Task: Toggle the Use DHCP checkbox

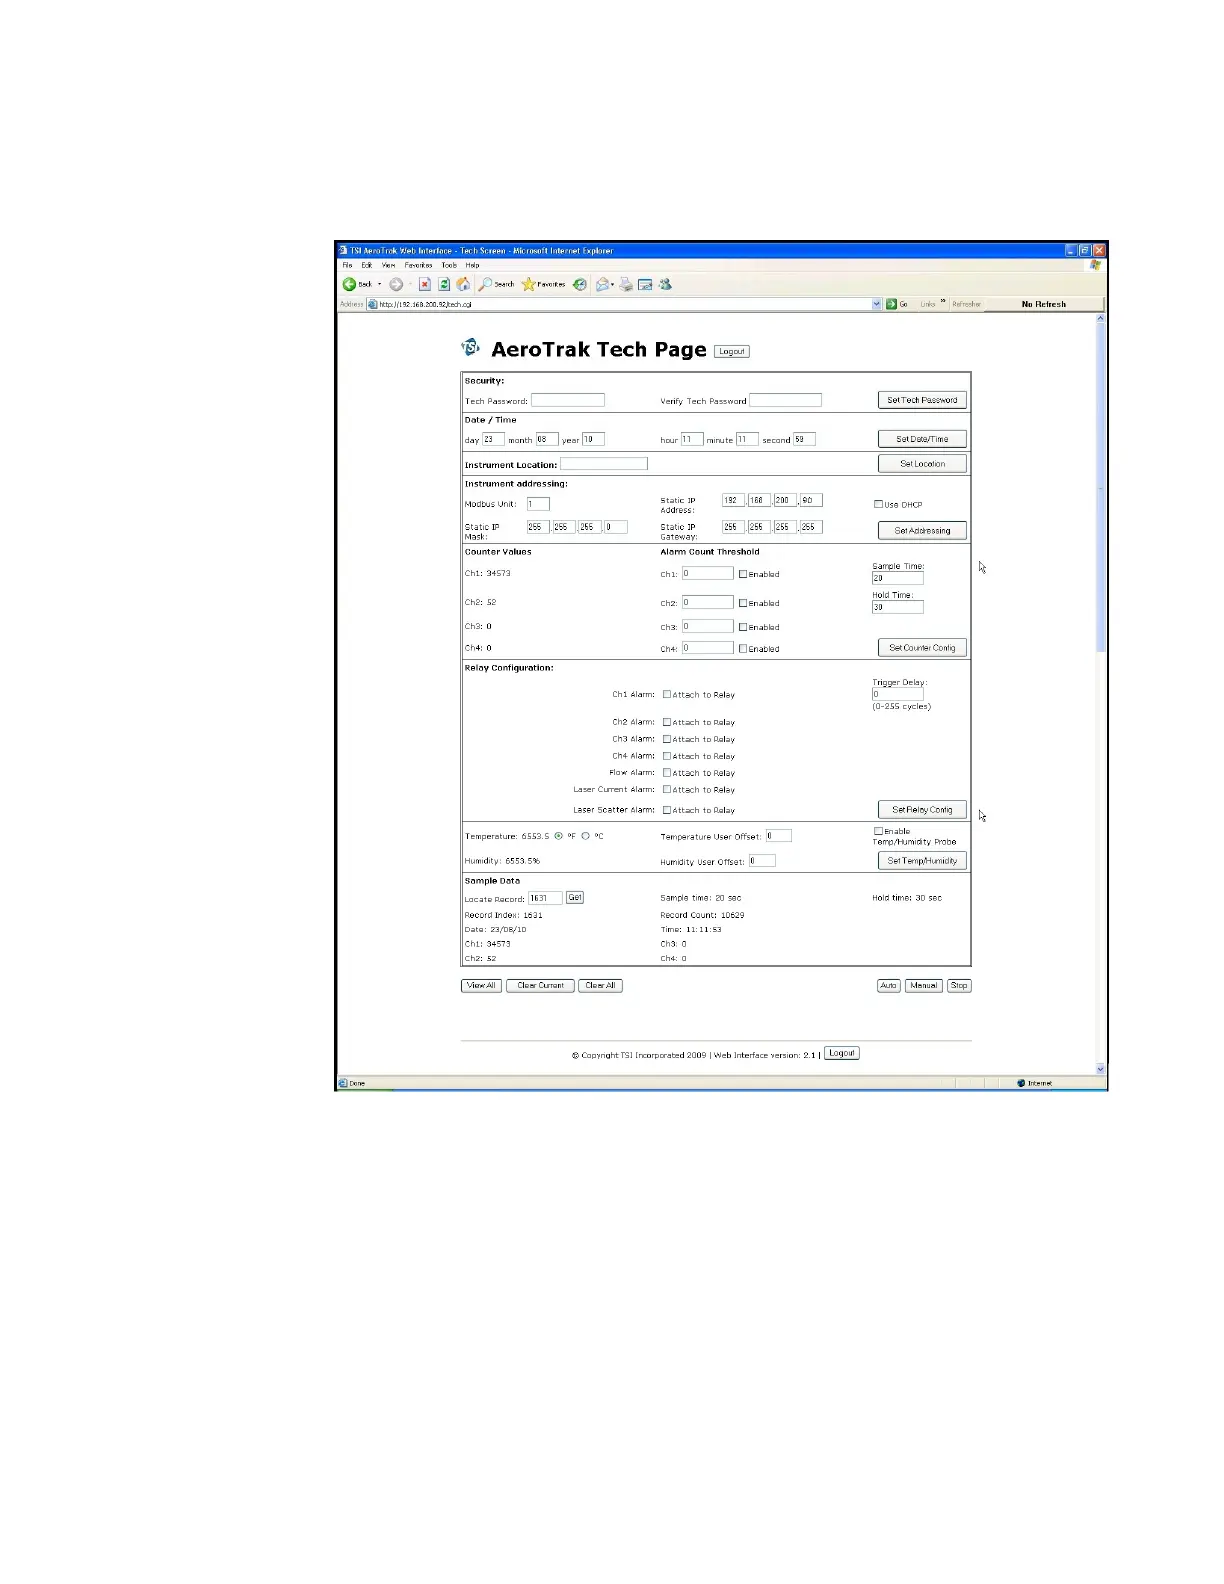Action: pyautogui.click(x=879, y=504)
